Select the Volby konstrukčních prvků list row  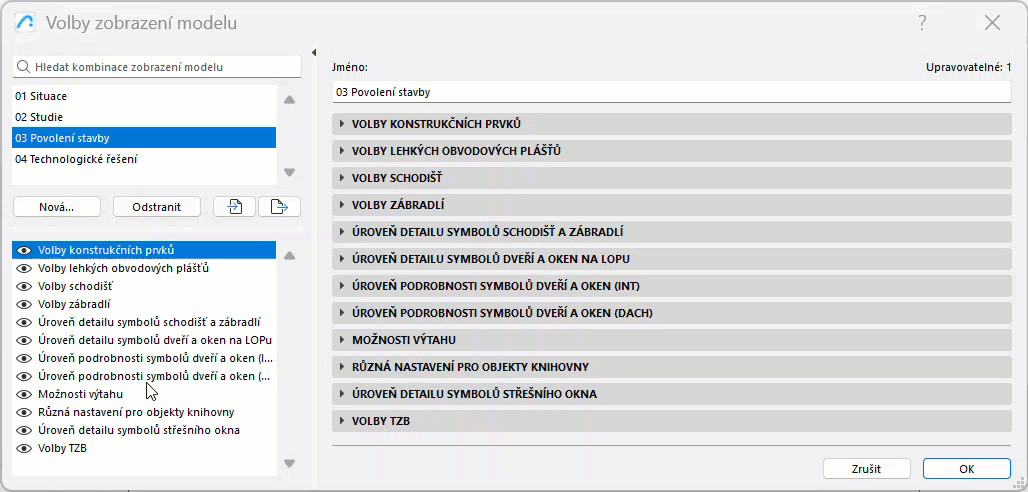[x=144, y=251]
